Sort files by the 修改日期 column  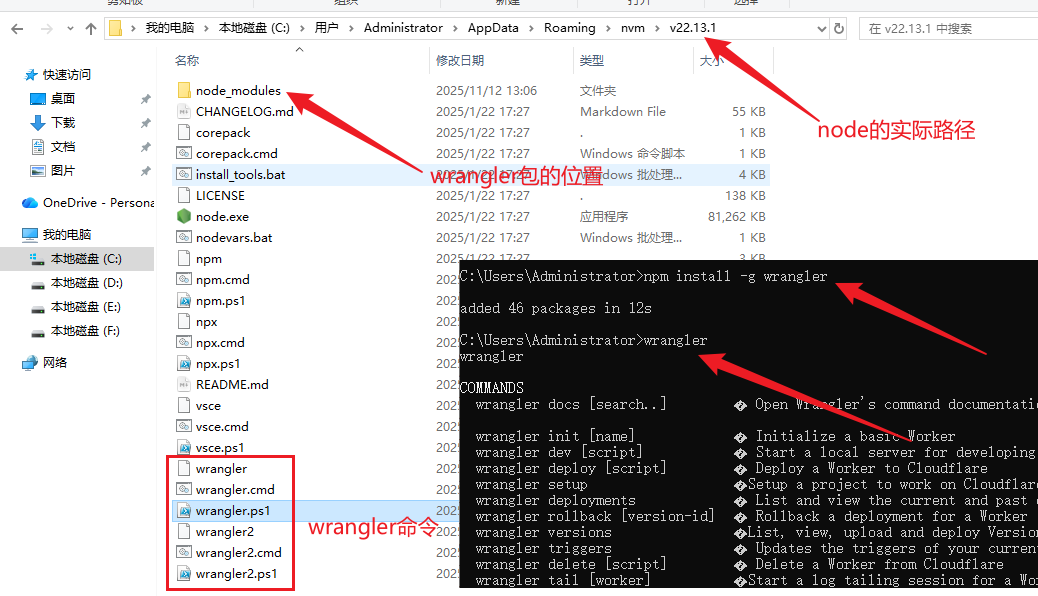point(460,61)
